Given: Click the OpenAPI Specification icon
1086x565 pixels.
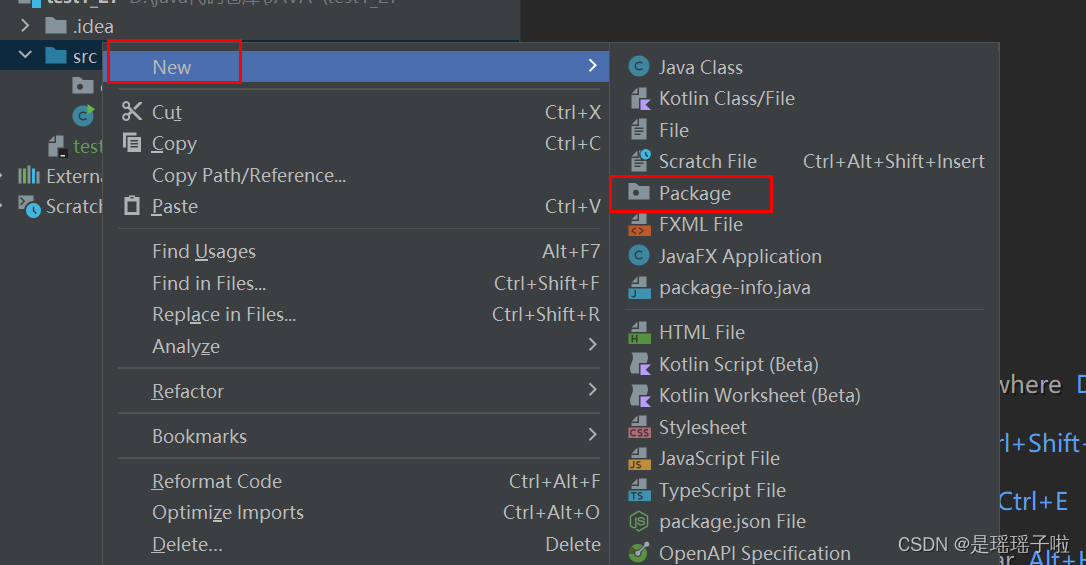Looking at the screenshot, I should (x=639, y=553).
